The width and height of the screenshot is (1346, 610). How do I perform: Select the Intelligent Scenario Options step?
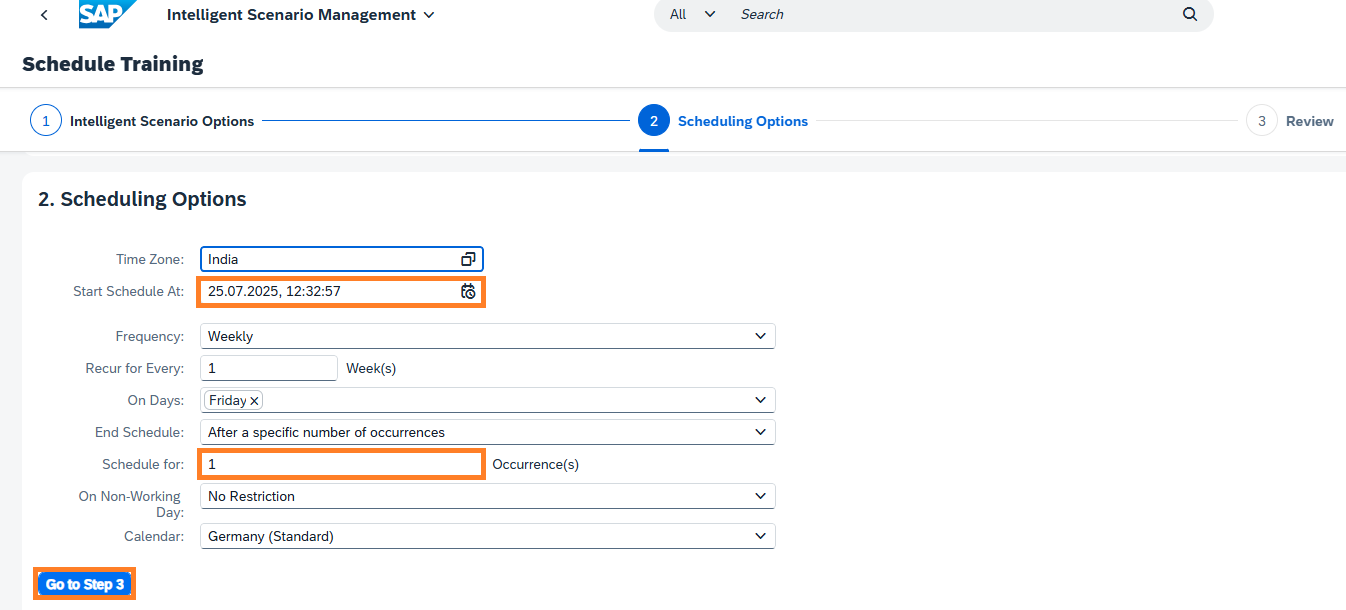click(161, 121)
